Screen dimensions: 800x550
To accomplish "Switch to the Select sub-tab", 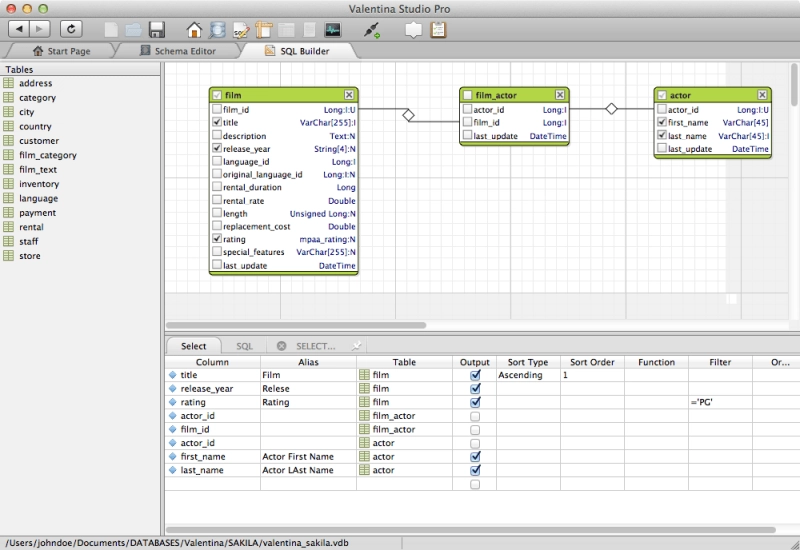I will click(x=193, y=346).
